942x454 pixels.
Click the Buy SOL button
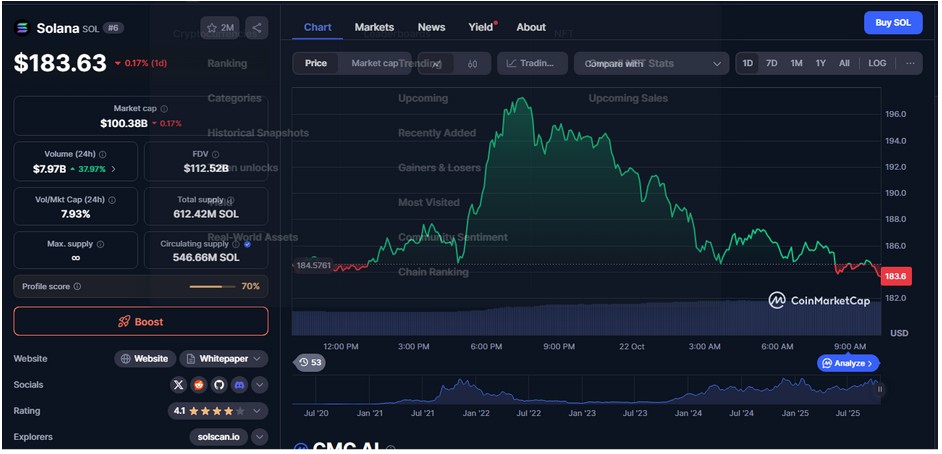[892, 23]
